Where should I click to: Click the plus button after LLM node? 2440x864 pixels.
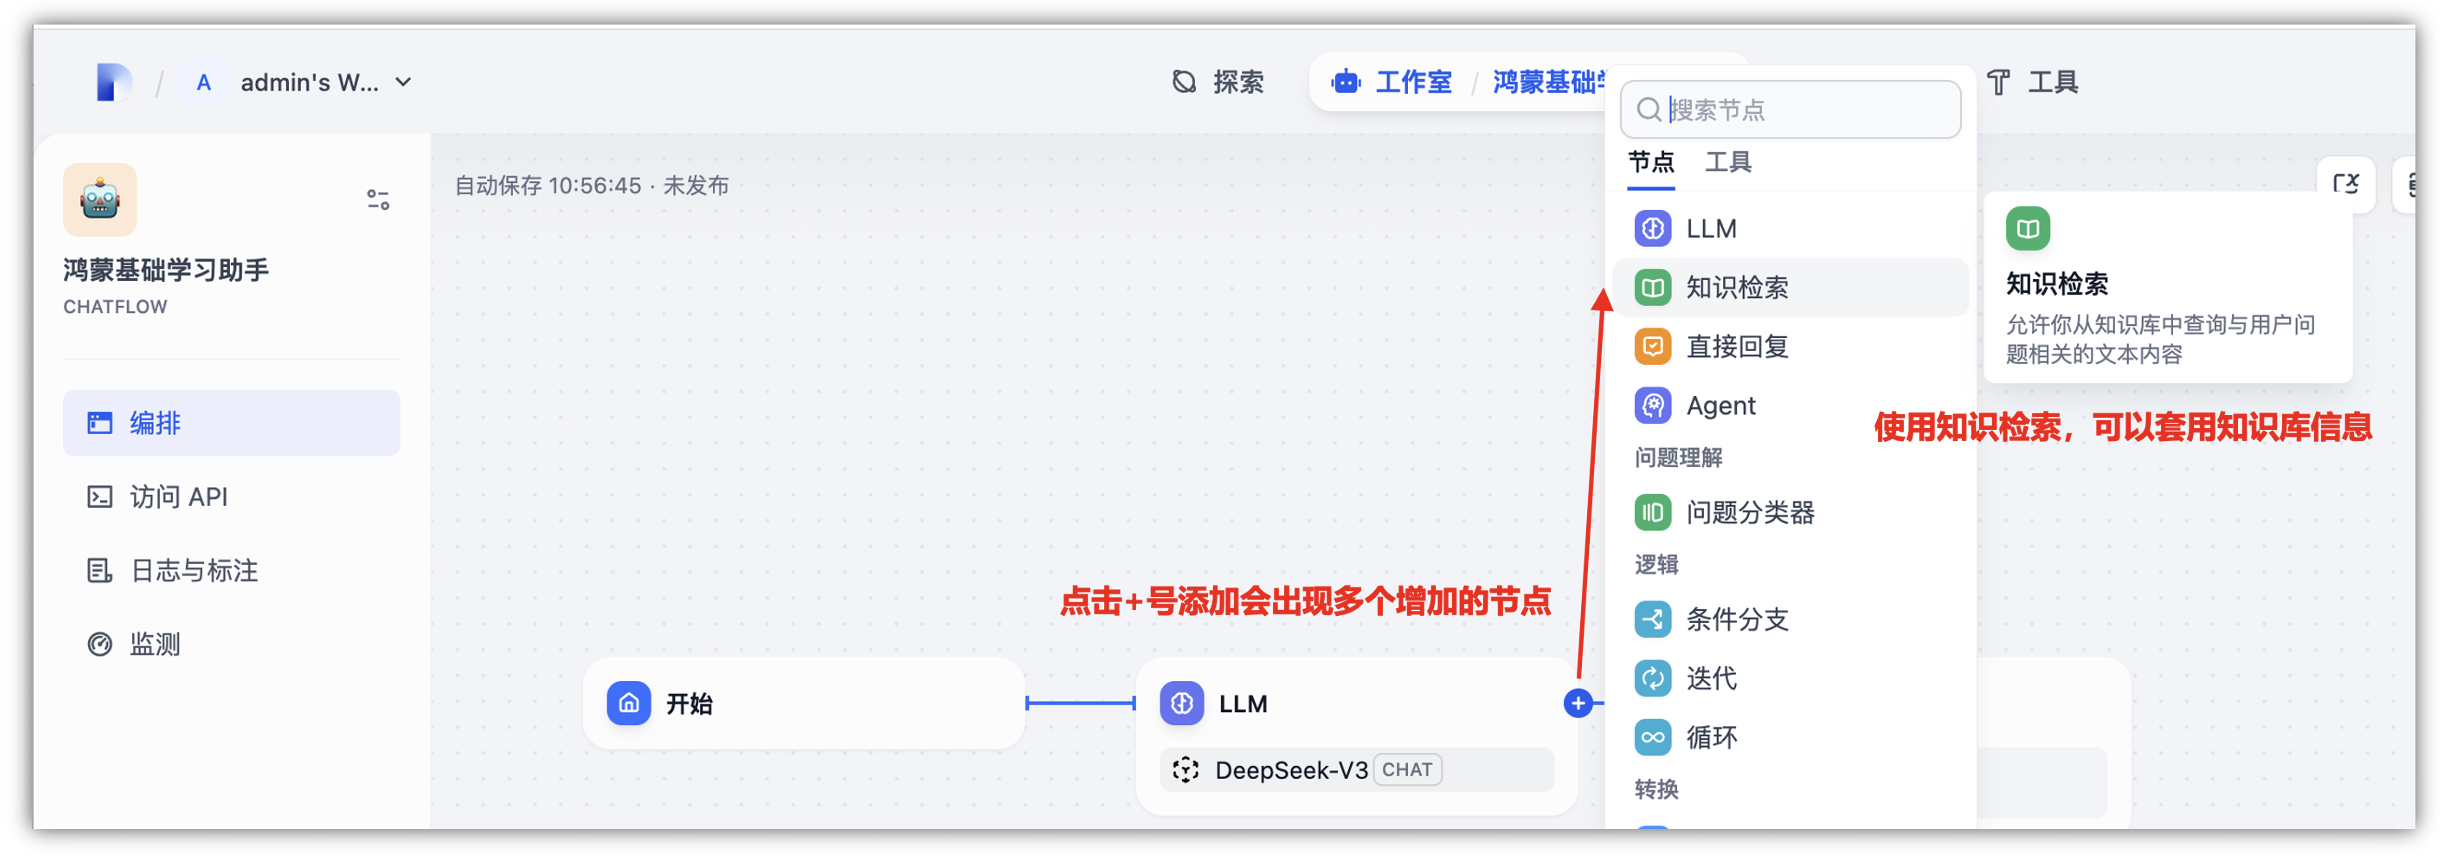coord(1578,704)
